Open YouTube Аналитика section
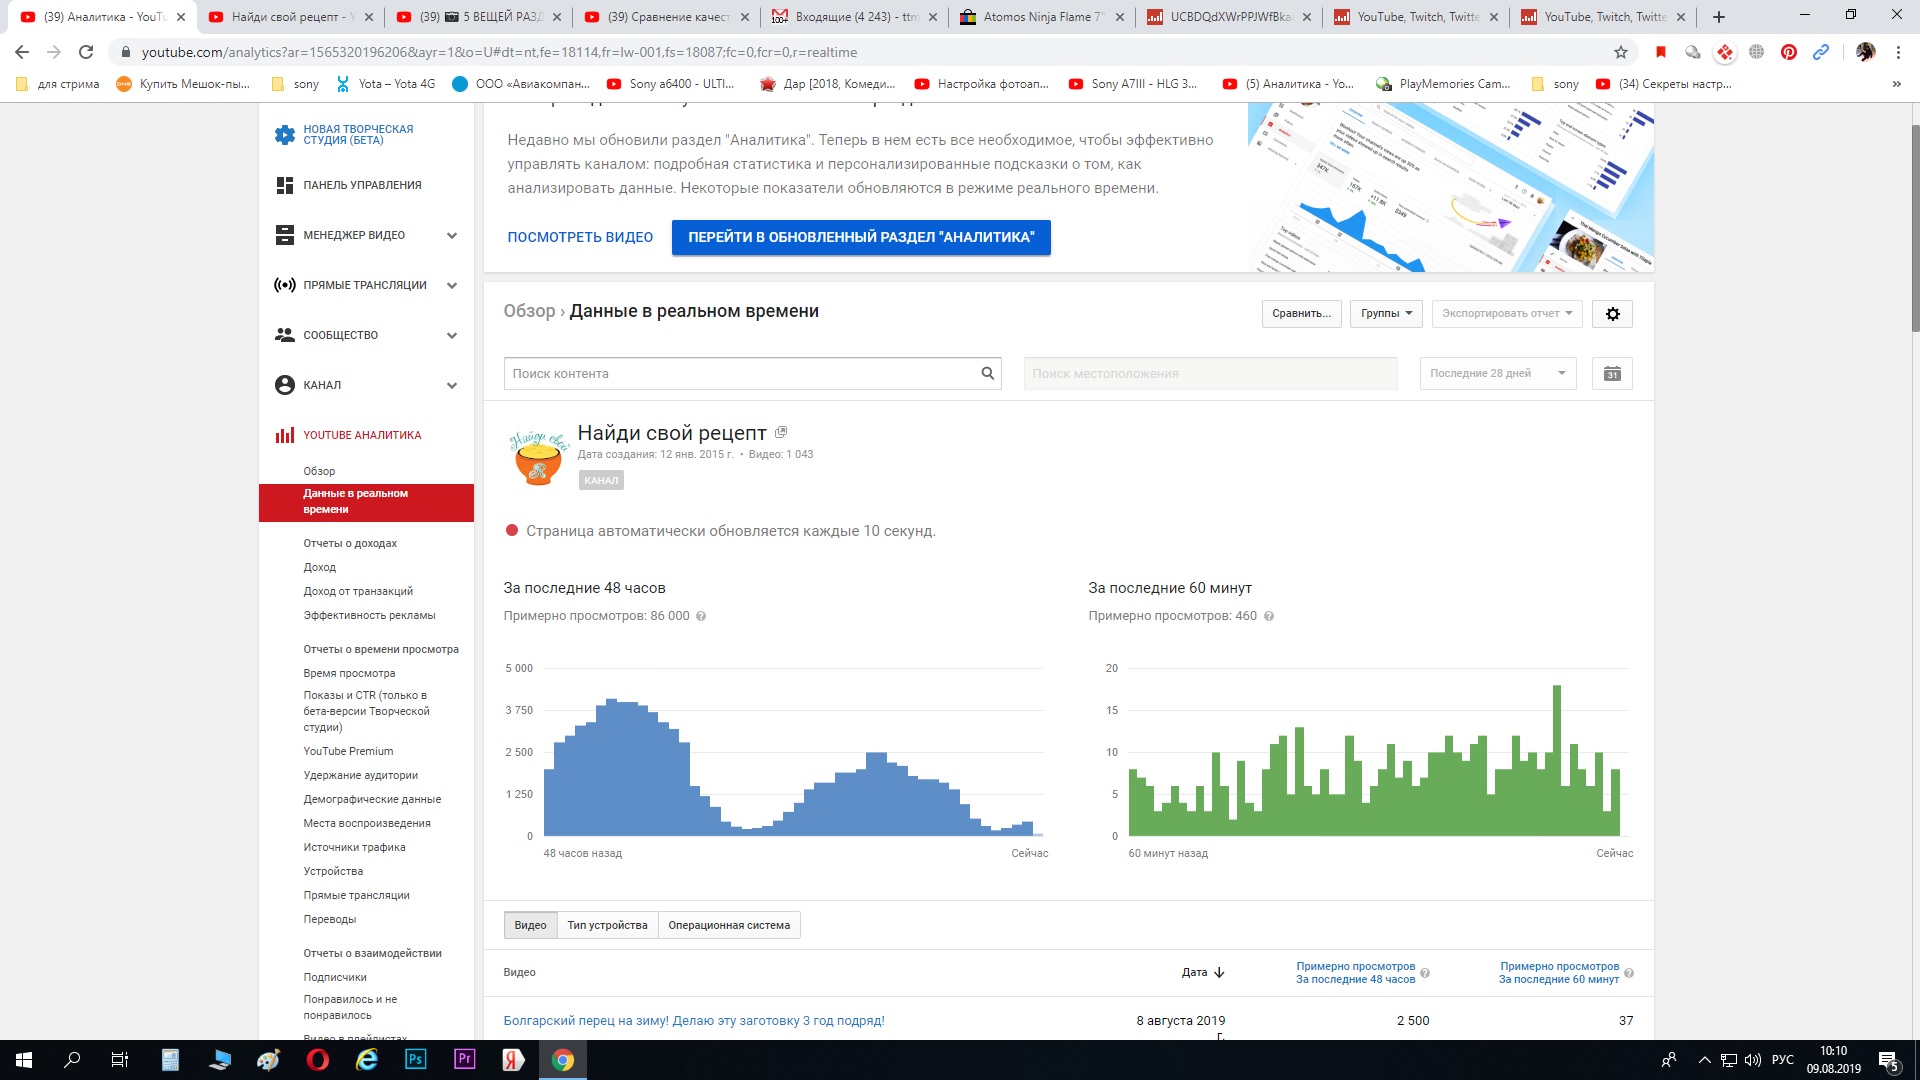Screen dimensions: 1920x1080 362,435
